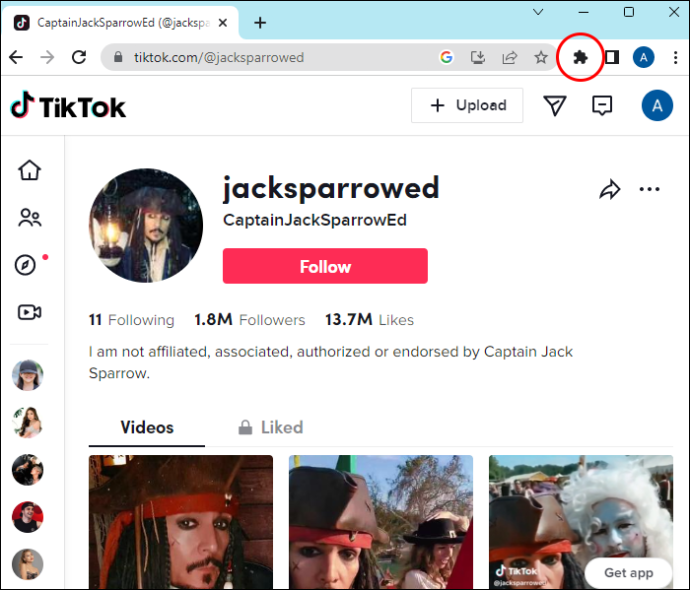This screenshot has width=690, height=590.
Task: Click the jacksparrowed username heading
Action: (x=331, y=189)
